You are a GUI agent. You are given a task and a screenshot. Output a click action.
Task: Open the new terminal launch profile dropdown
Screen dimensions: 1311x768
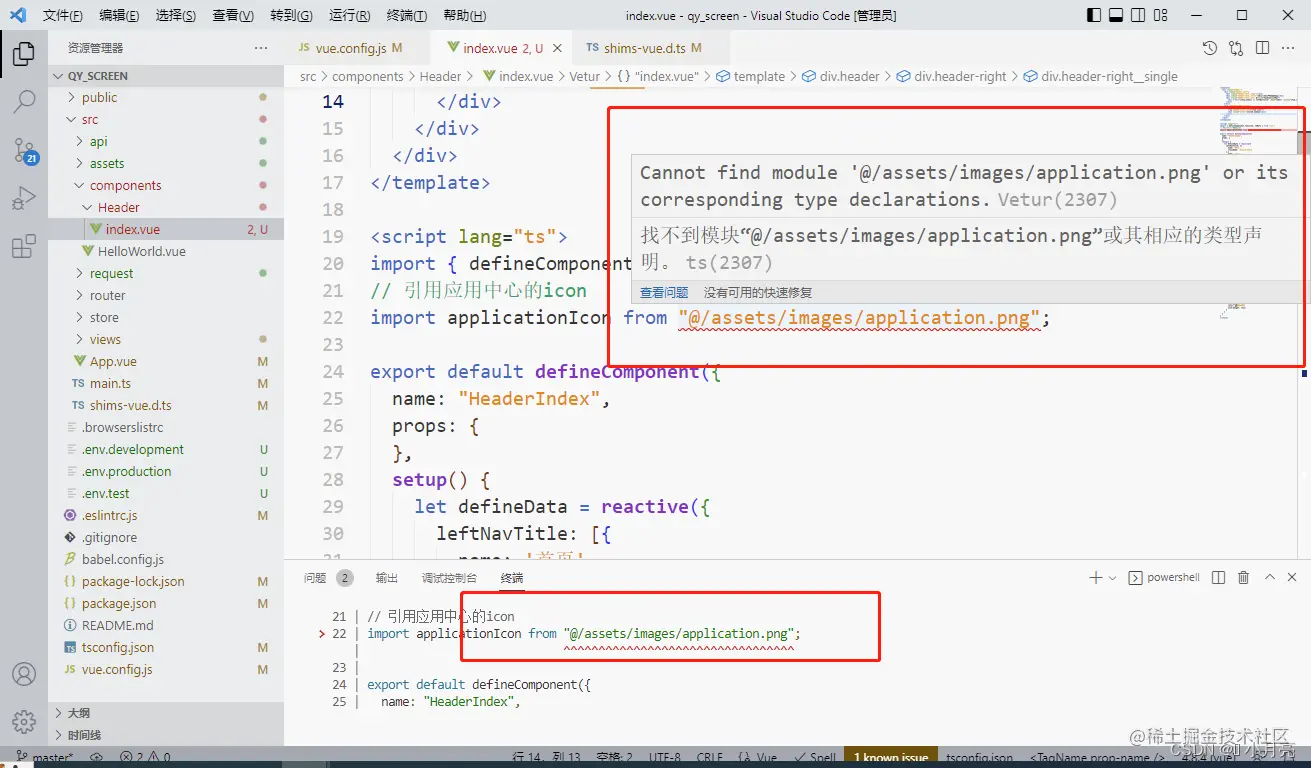[1112, 578]
